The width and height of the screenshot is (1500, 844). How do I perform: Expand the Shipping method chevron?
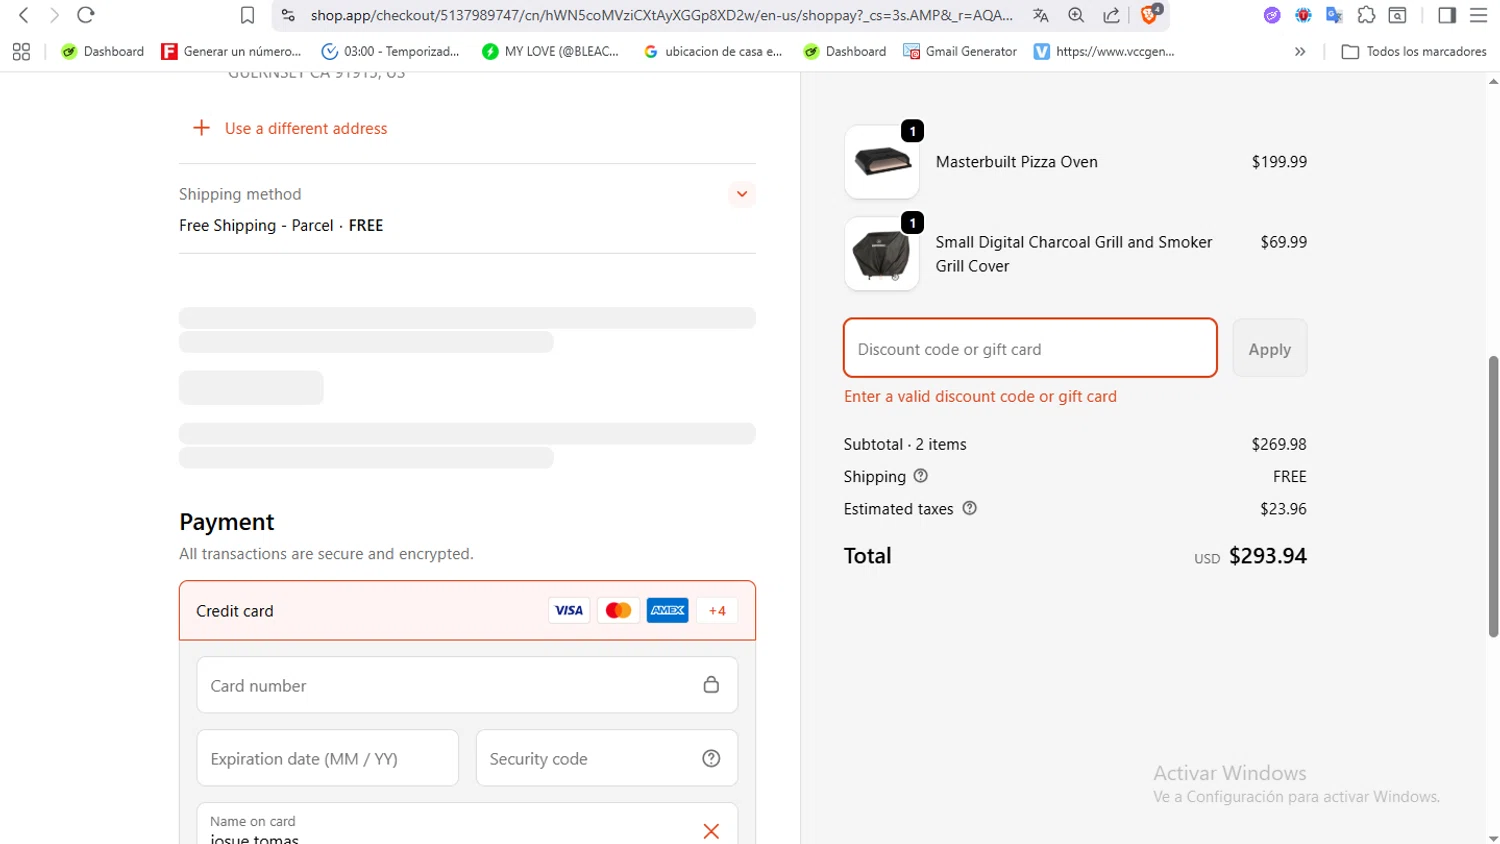point(742,194)
